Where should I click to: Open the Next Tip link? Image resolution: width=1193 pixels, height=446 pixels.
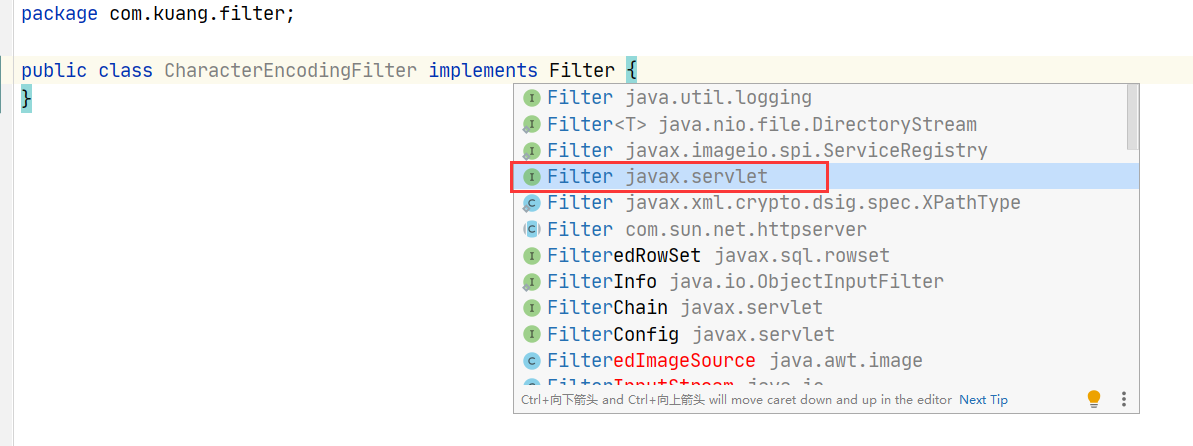[983, 400]
